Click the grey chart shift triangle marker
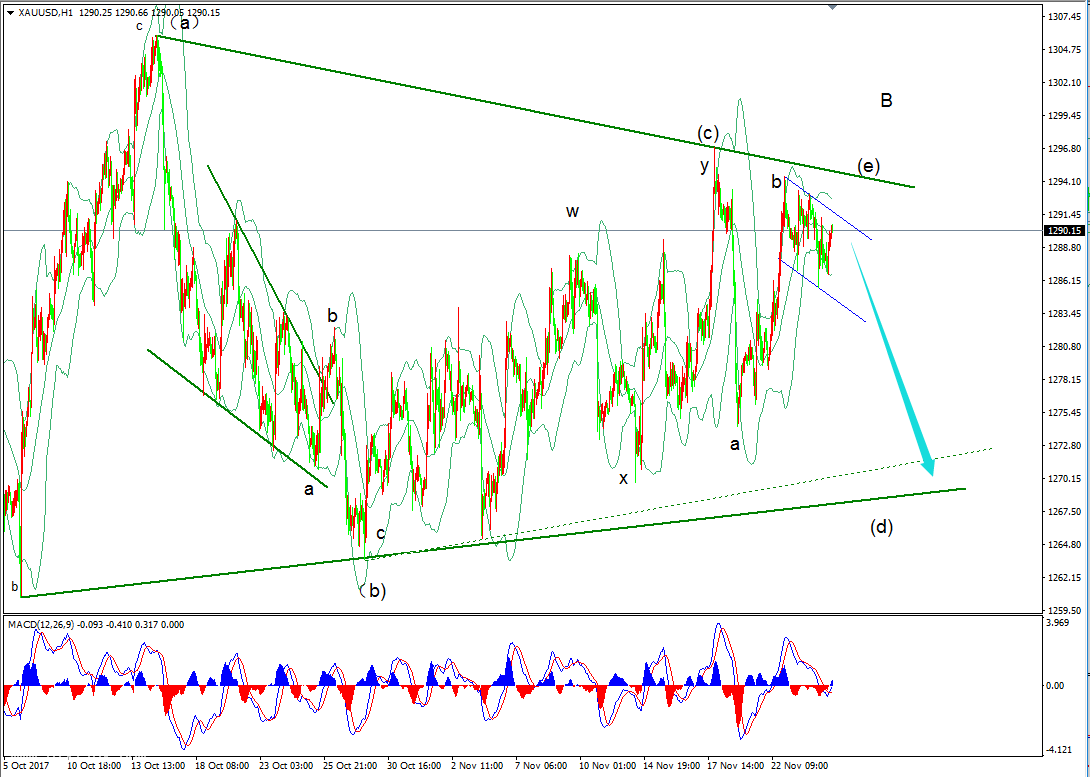Viewport: 1090px width, 777px height. tap(831, 7)
